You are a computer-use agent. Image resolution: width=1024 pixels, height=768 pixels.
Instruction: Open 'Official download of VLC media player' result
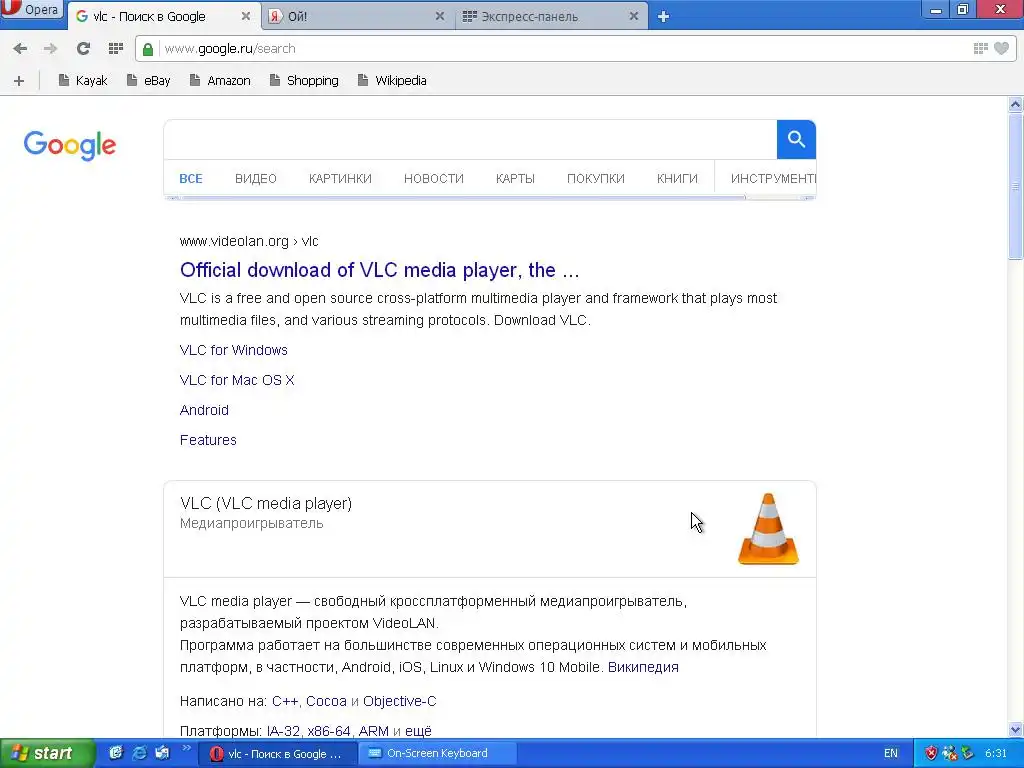[379, 270]
